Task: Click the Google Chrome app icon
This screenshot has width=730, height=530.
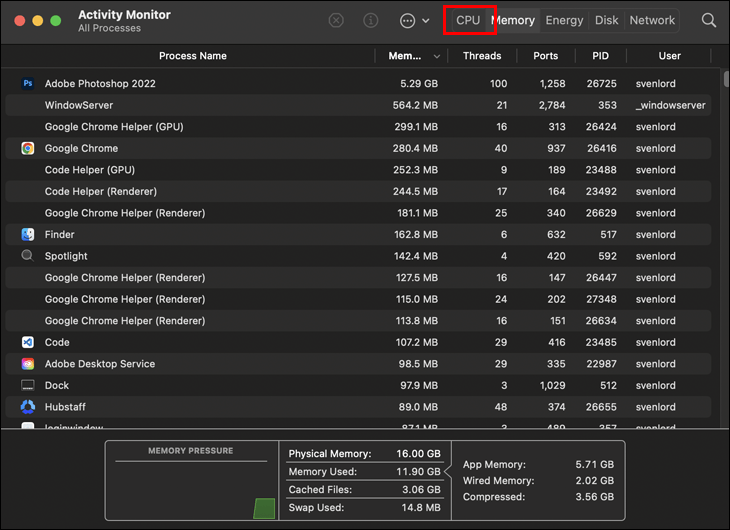Action: pyautogui.click(x=27, y=148)
